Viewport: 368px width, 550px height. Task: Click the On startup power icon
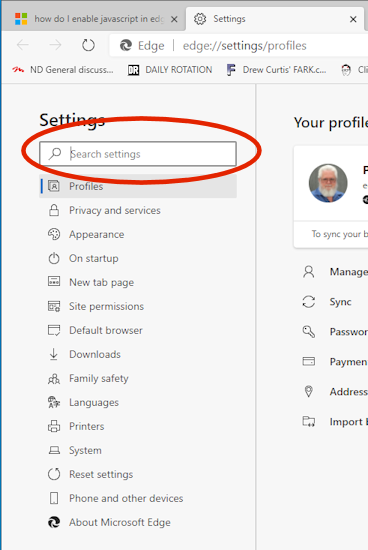(x=54, y=258)
